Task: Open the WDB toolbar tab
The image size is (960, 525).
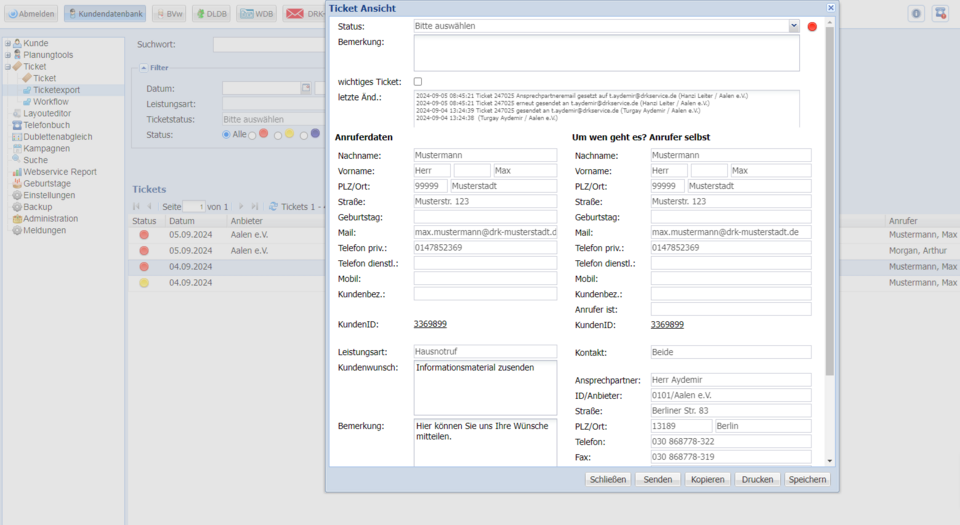Action: coord(257,13)
